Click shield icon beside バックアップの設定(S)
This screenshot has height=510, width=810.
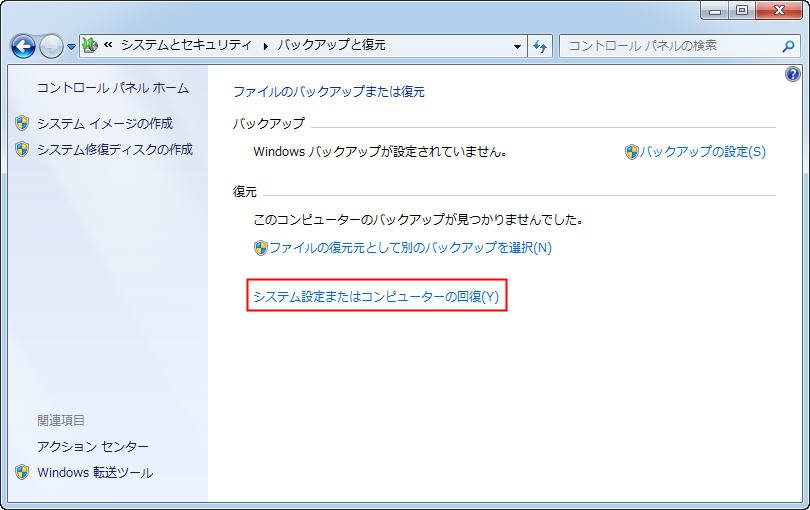[x=631, y=152]
